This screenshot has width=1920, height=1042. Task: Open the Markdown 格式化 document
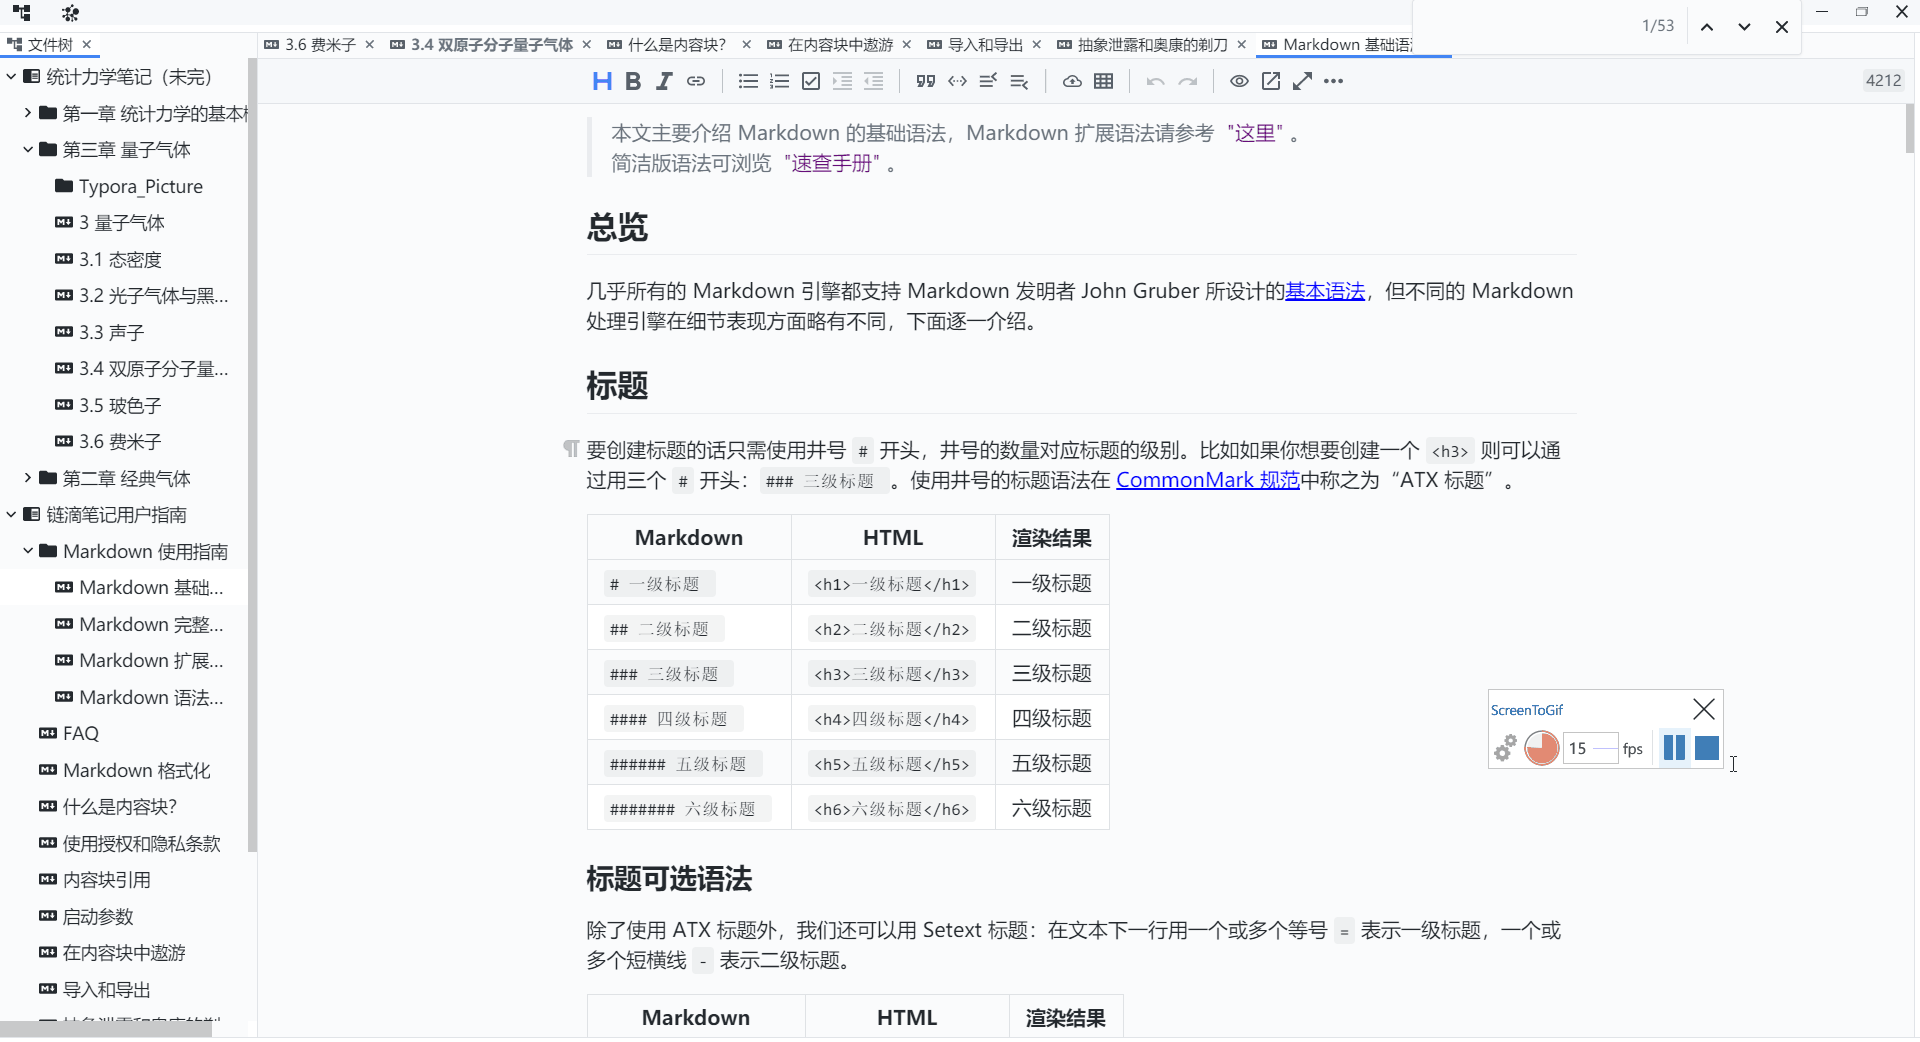(124, 770)
